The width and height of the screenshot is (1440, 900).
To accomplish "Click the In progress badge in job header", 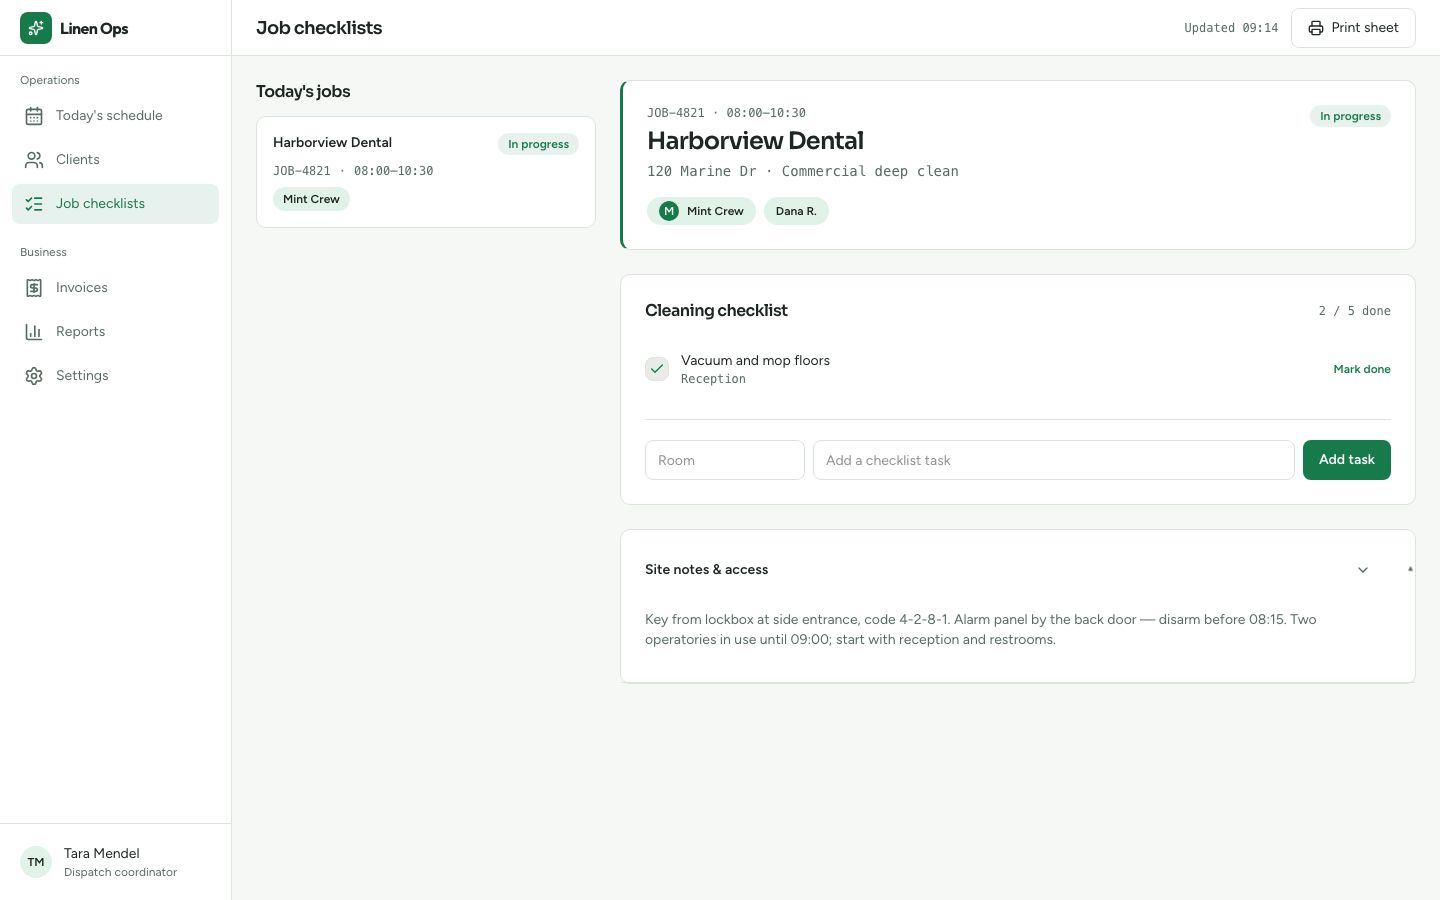I will click(x=1350, y=116).
